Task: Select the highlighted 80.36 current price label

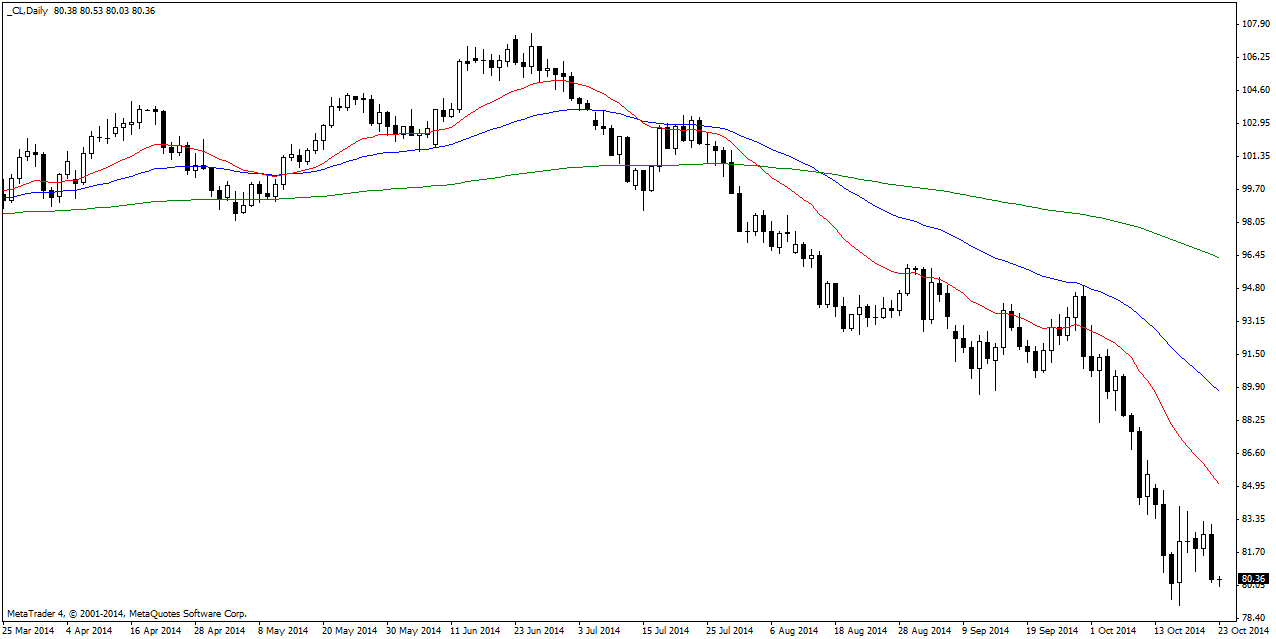Action: (1253, 579)
